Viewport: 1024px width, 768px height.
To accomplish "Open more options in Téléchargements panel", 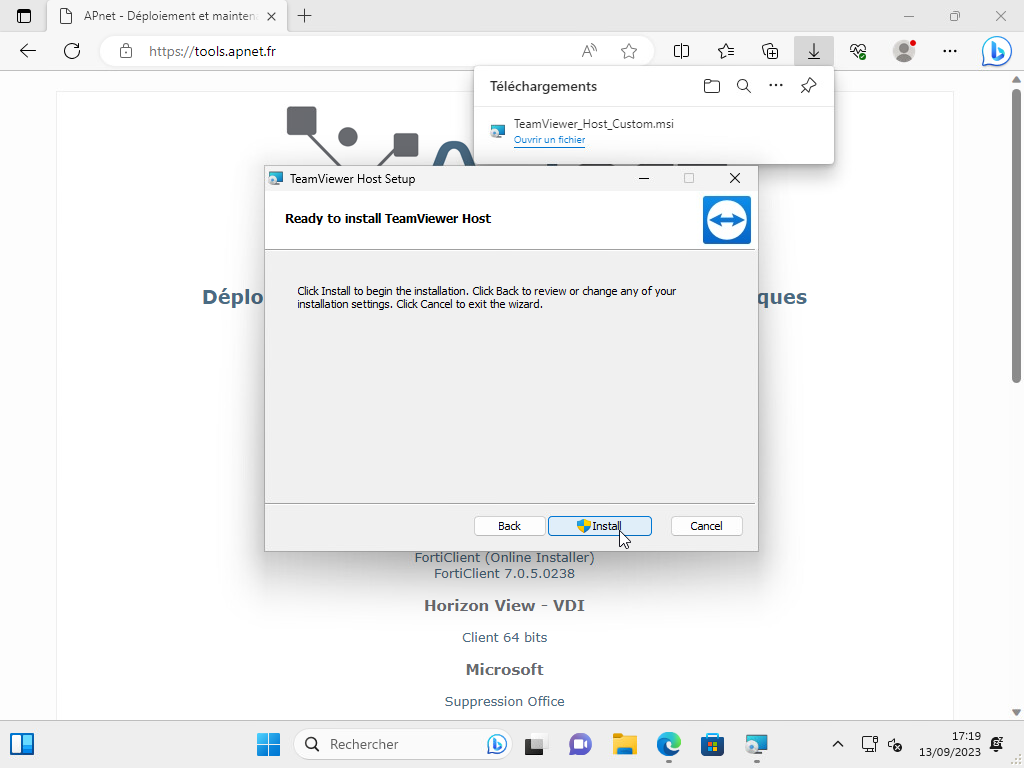I will point(775,86).
